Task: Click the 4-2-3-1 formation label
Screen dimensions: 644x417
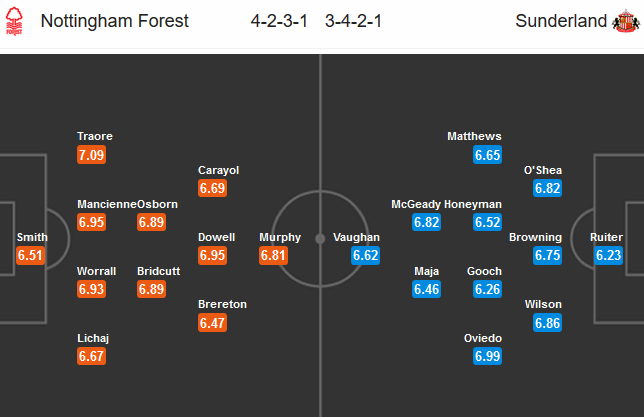Action: tap(281, 22)
